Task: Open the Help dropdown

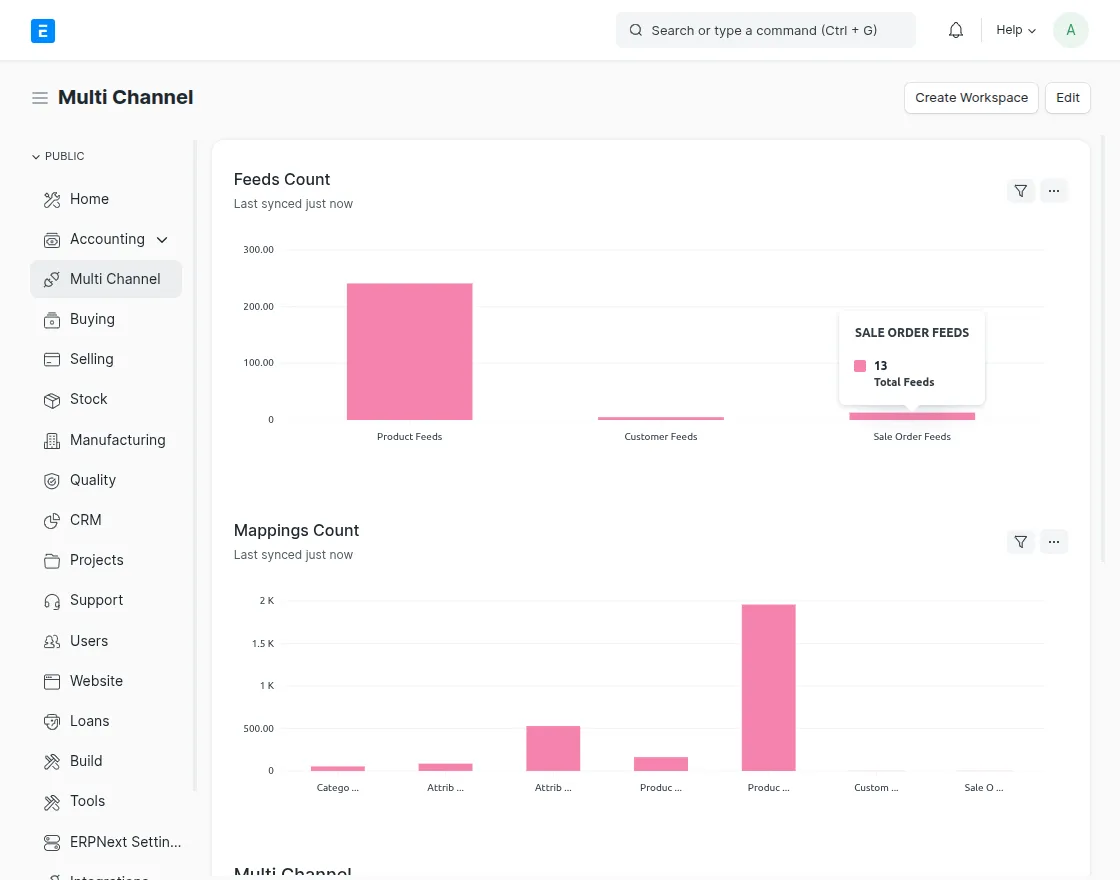Action: pos(1015,30)
